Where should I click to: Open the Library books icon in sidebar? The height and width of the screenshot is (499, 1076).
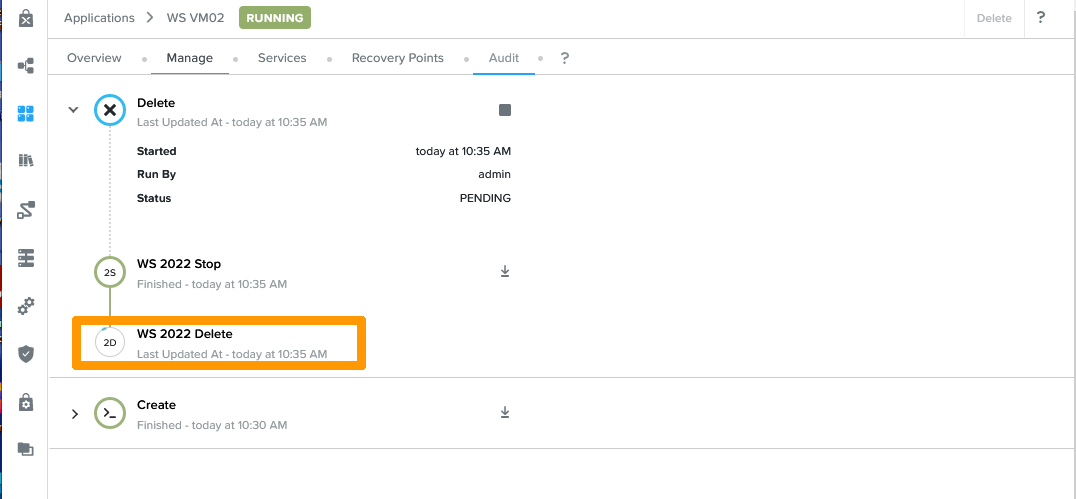26,161
